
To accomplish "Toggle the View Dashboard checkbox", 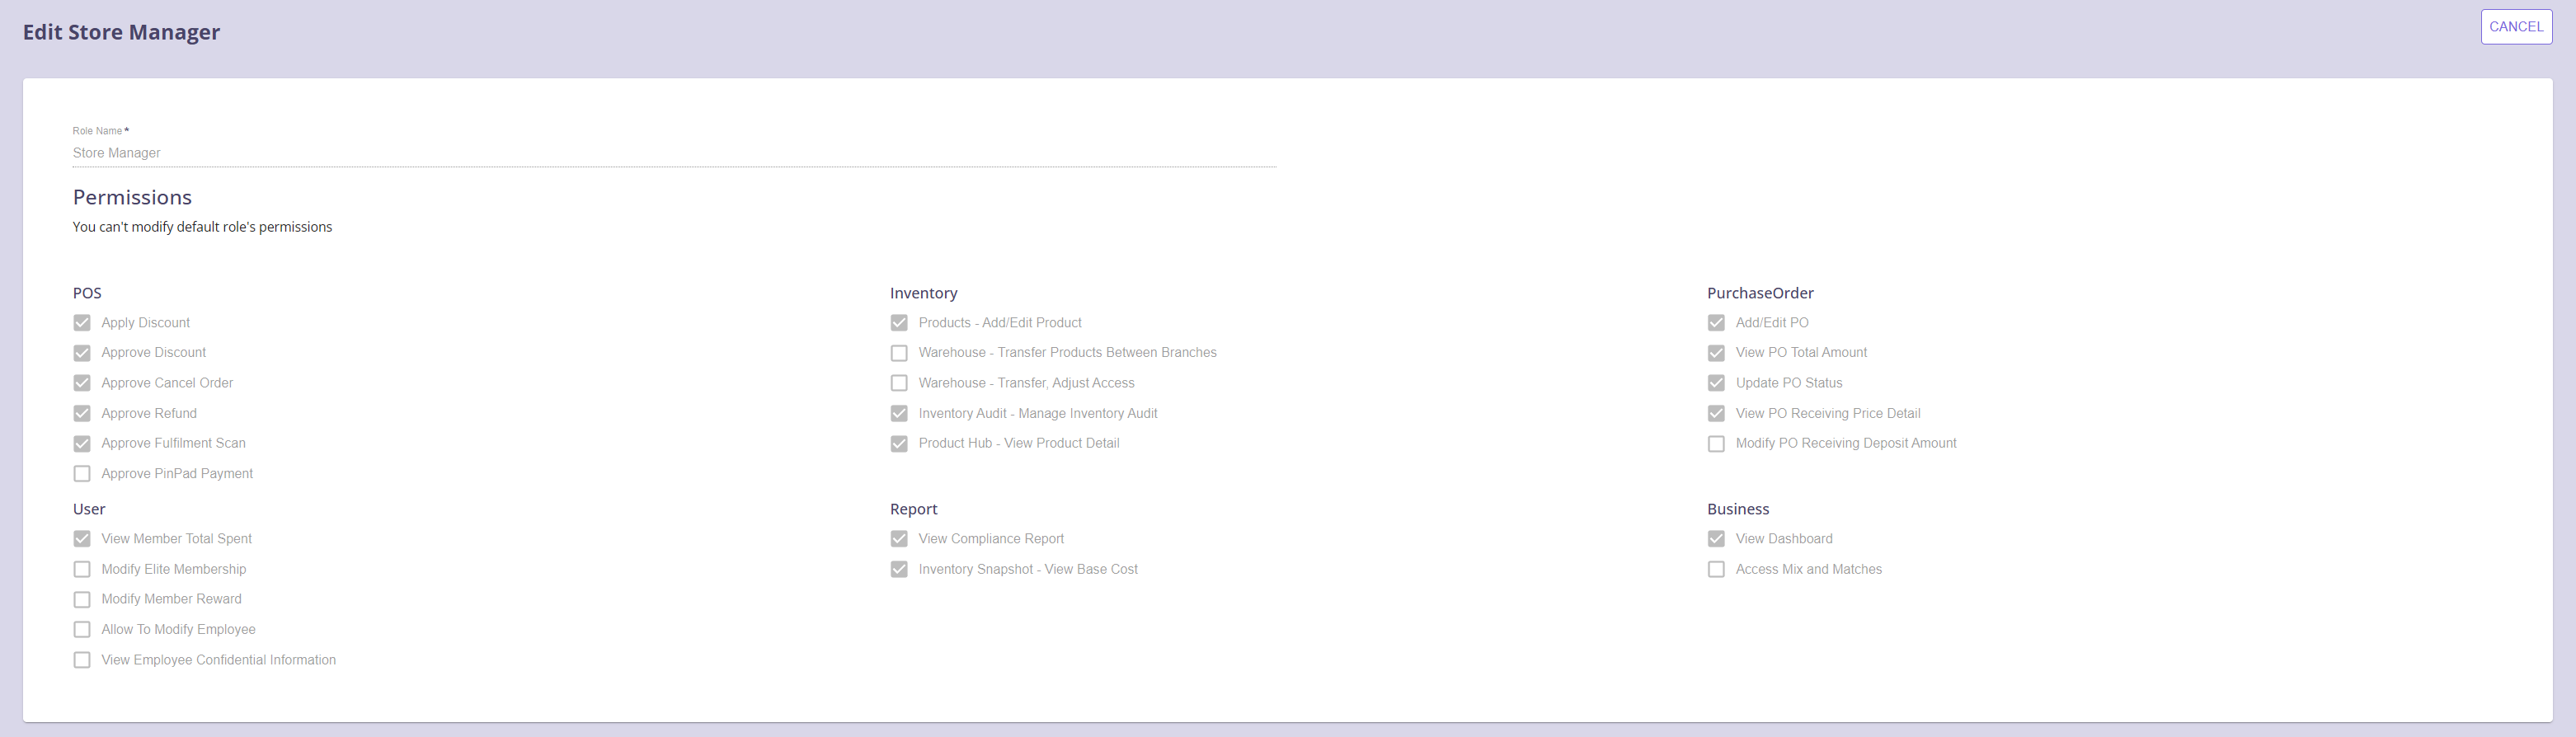I will pos(1716,539).
